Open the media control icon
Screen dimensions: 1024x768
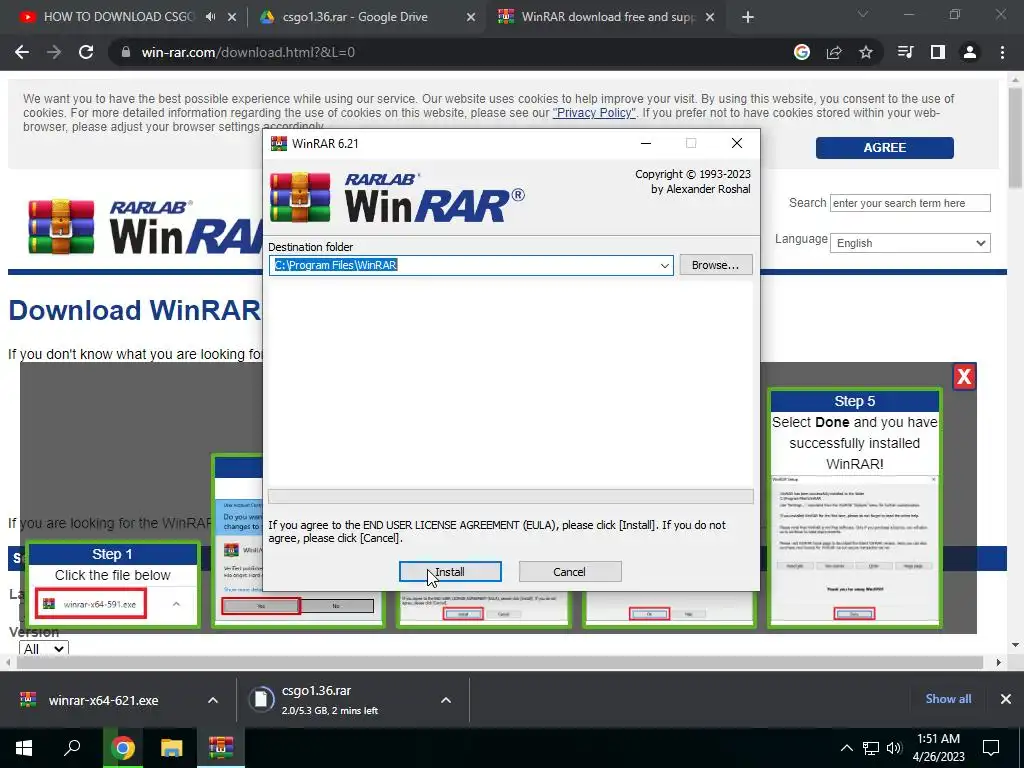tap(906, 52)
